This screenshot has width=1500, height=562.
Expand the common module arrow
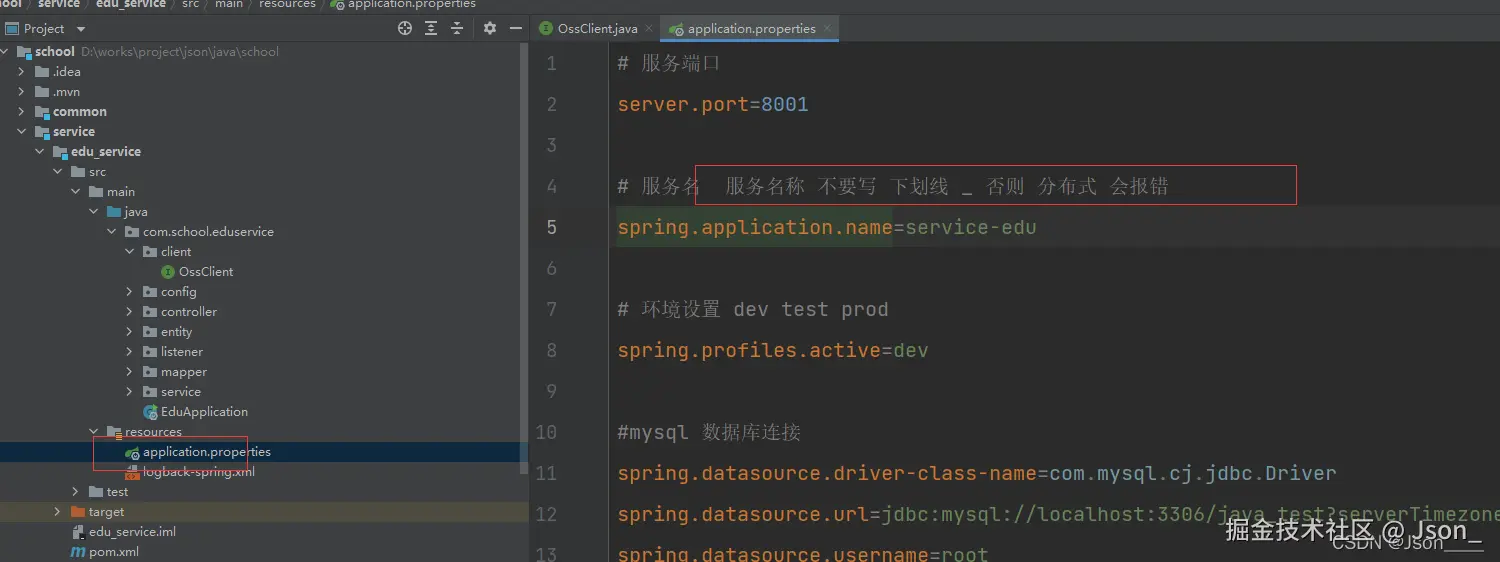(x=22, y=112)
